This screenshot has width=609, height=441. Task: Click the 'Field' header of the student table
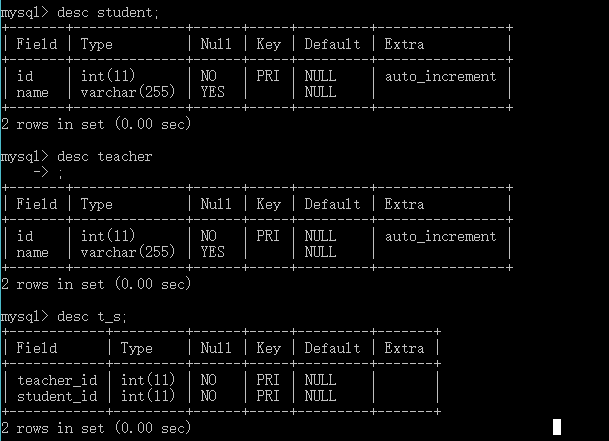tap(38, 44)
